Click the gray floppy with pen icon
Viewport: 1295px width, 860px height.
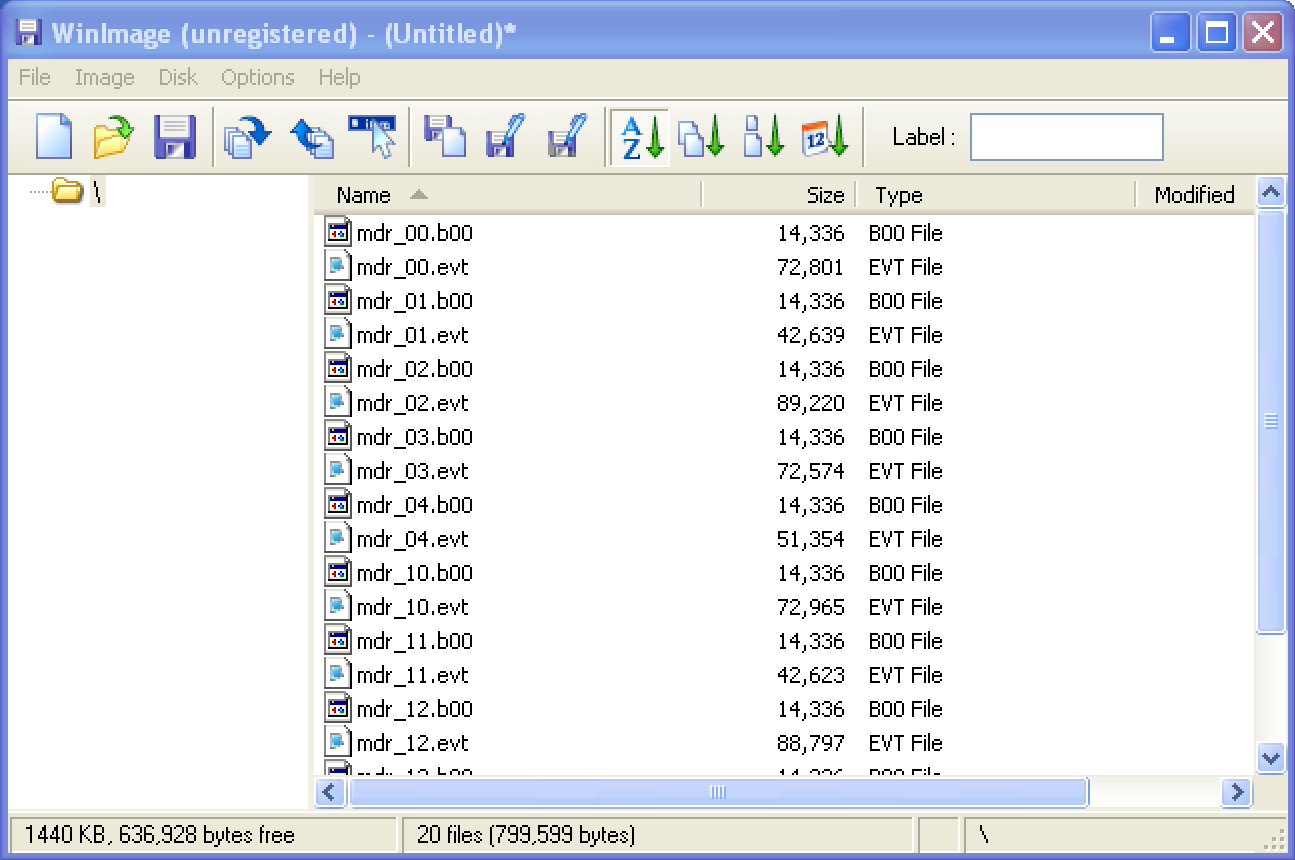click(x=567, y=137)
